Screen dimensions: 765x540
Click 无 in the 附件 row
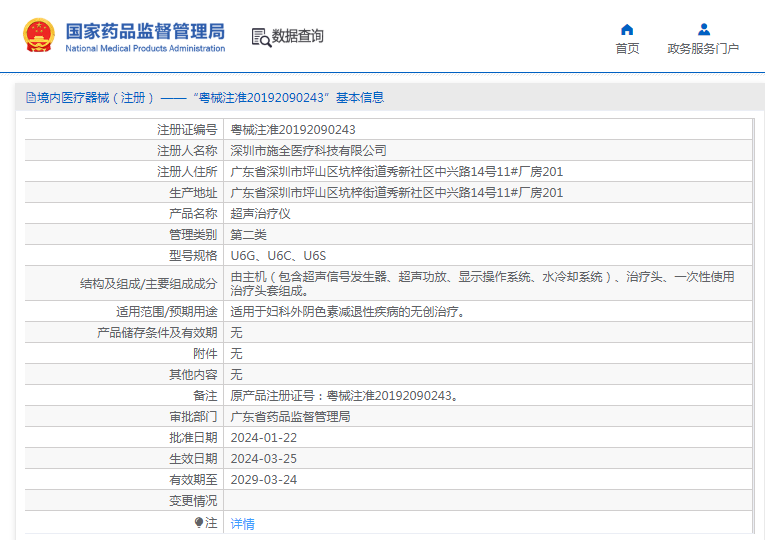point(236,354)
